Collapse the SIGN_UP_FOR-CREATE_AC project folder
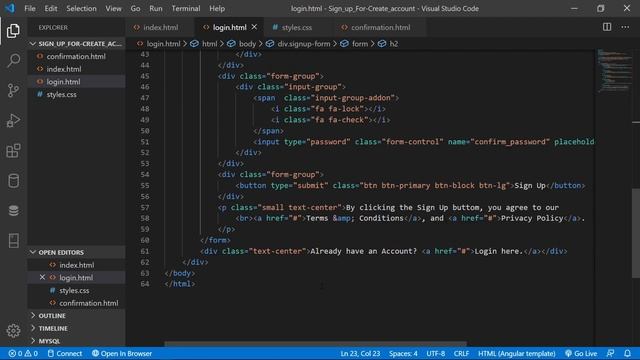 pyautogui.click(x=76, y=44)
